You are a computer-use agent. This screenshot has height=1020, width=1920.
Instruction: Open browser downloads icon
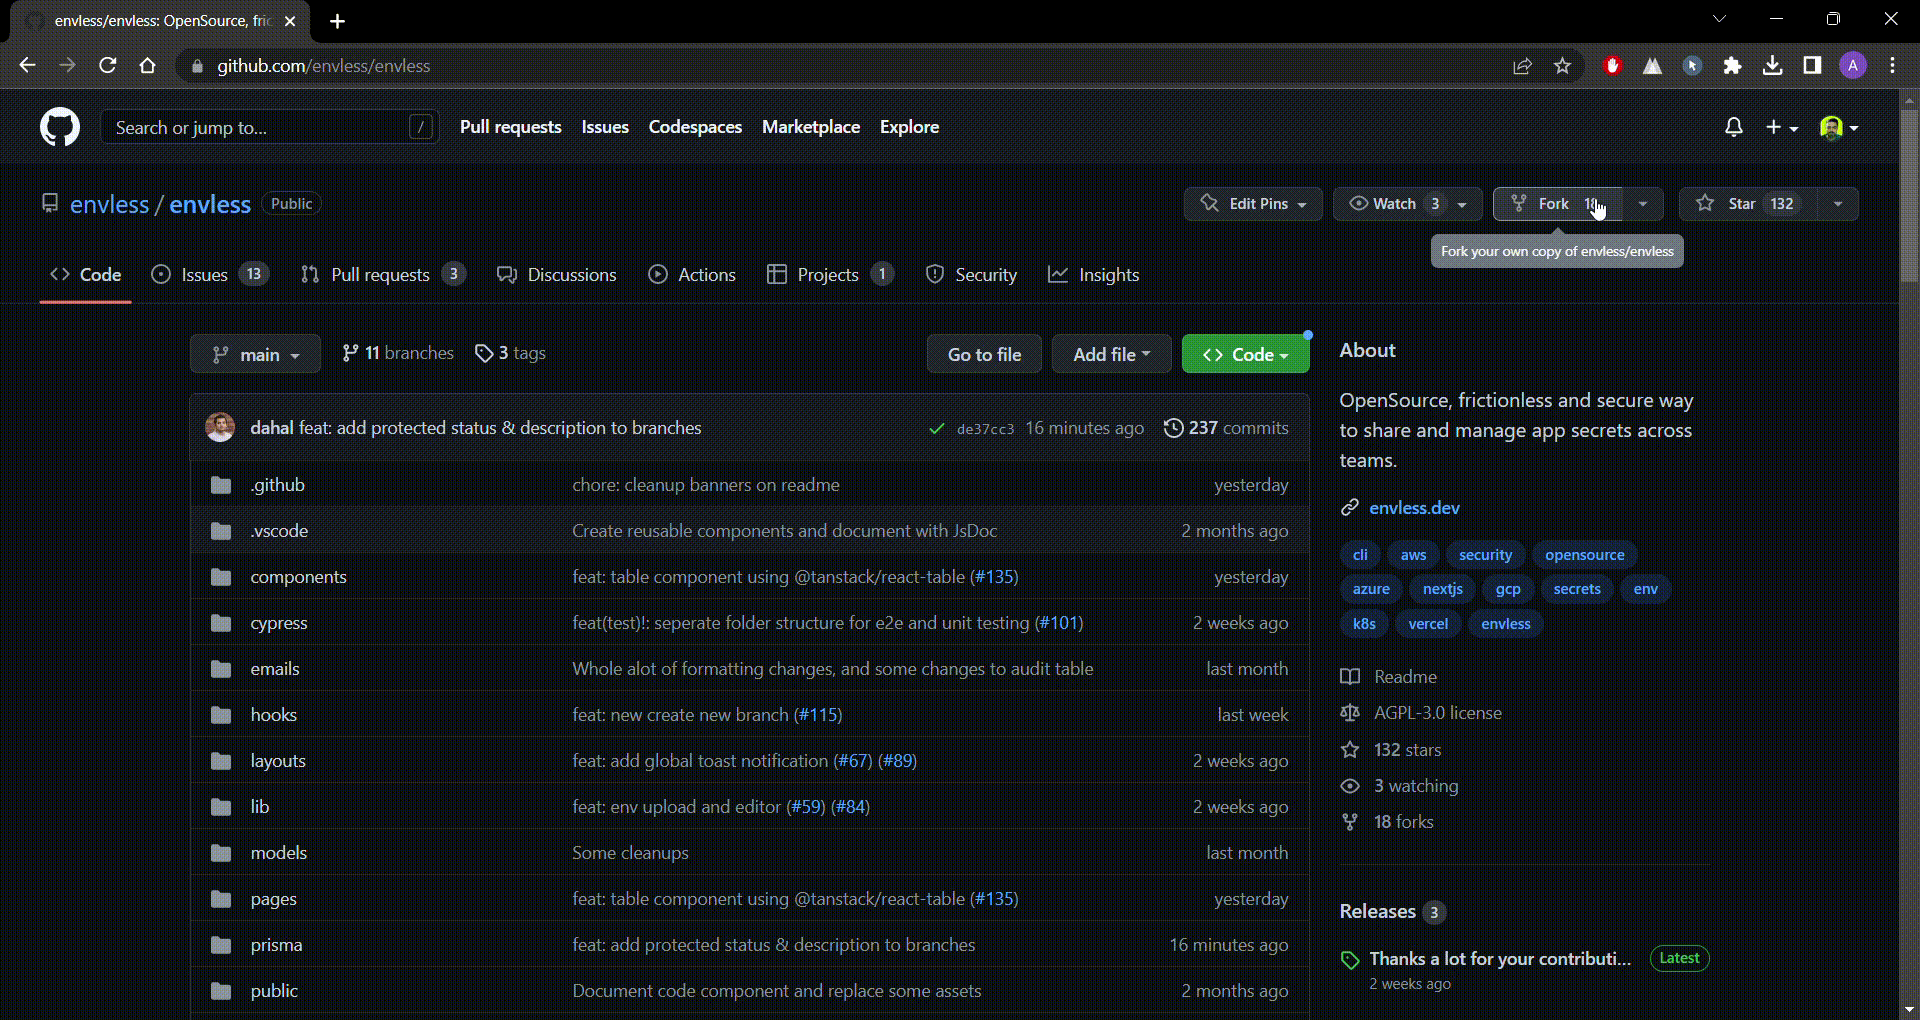[1772, 66]
